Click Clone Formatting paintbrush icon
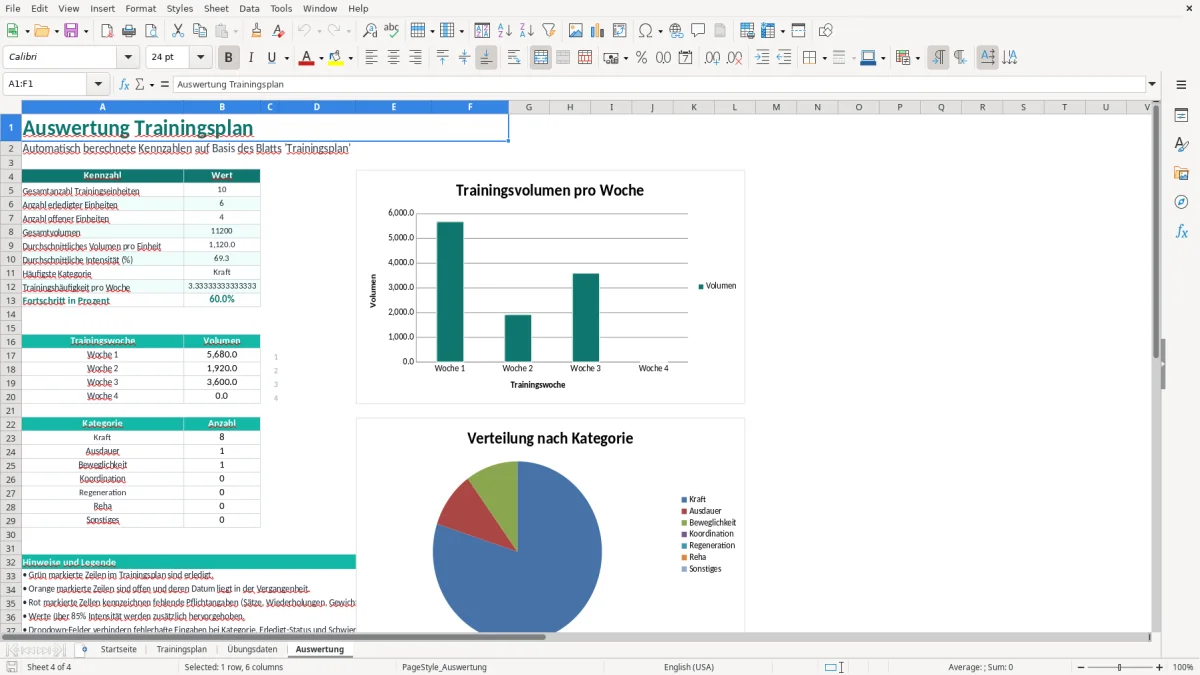1200x675 pixels. click(257, 31)
